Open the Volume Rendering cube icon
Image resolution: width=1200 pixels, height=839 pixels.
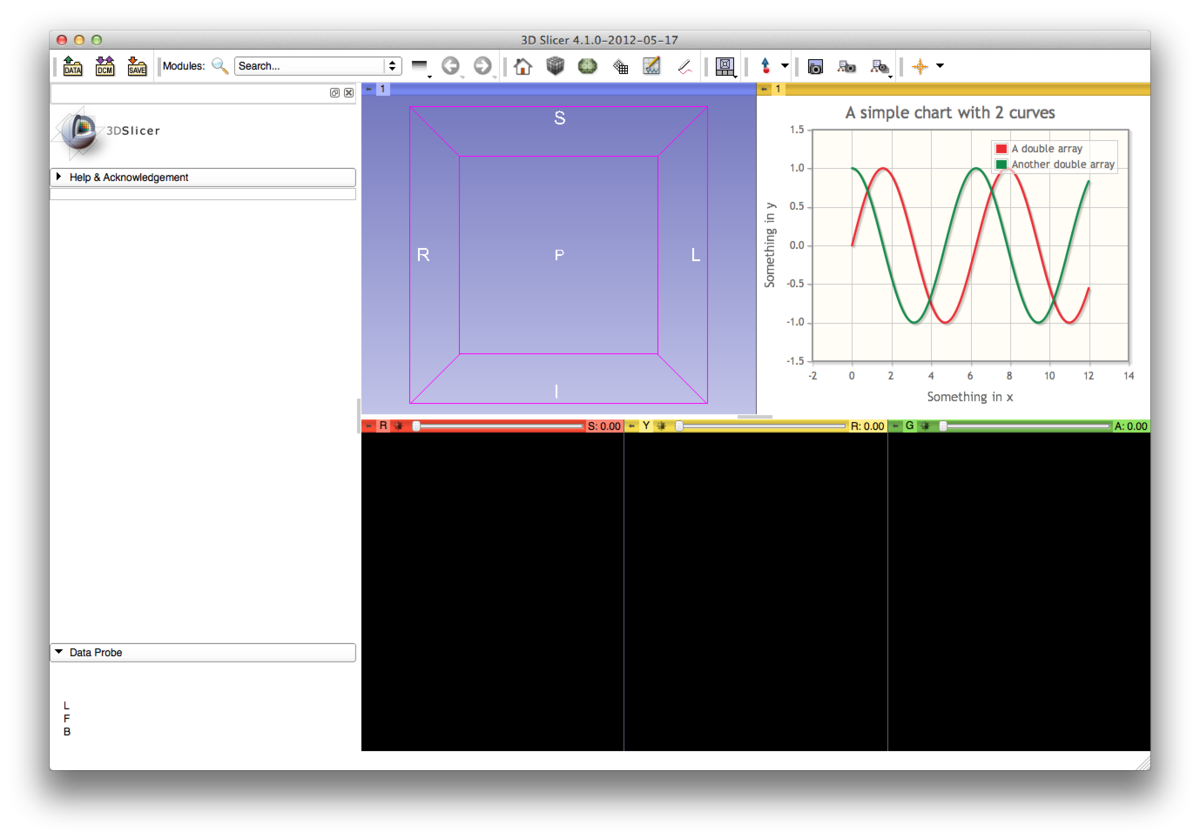tap(555, 67)
